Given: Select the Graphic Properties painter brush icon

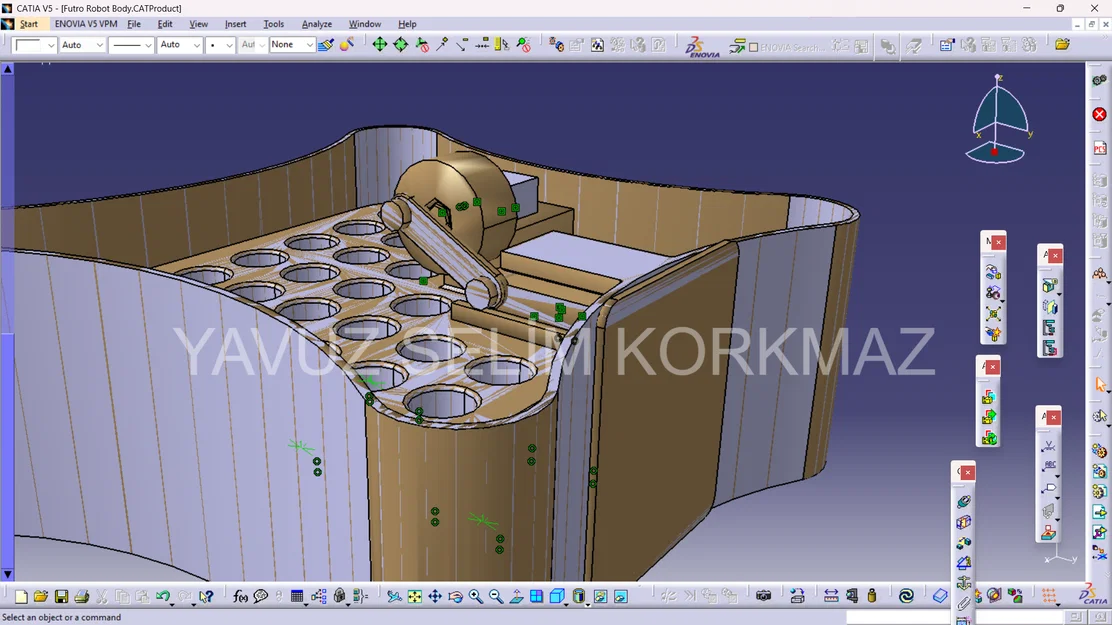Looking at the screenshot, I should click(324, 44).
